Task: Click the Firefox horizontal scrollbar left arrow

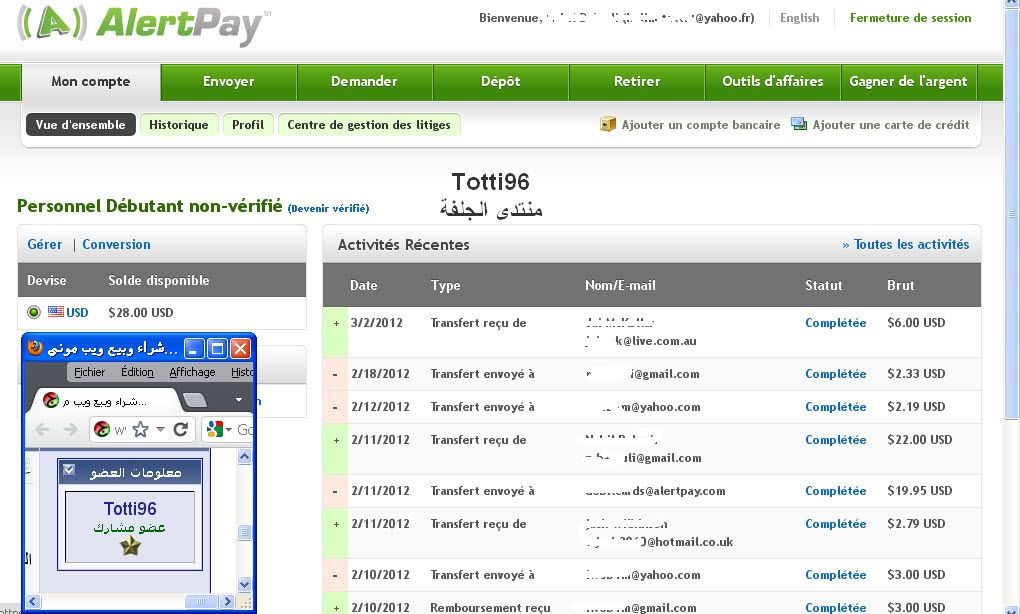Action: [x=33, y=602]
